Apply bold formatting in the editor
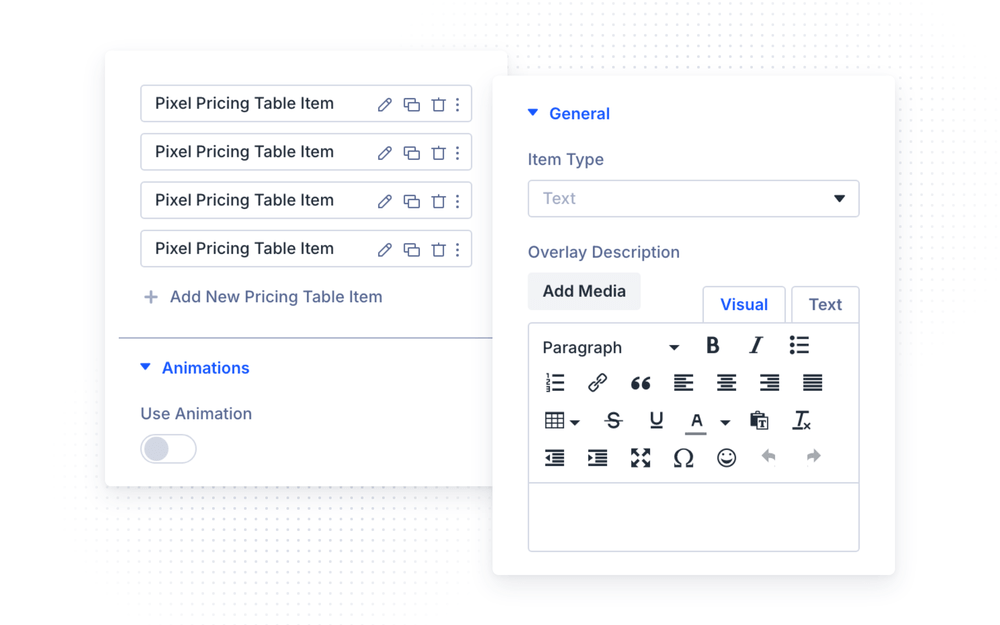Viewport: 1000px width, 625px height. click(713, 346)
